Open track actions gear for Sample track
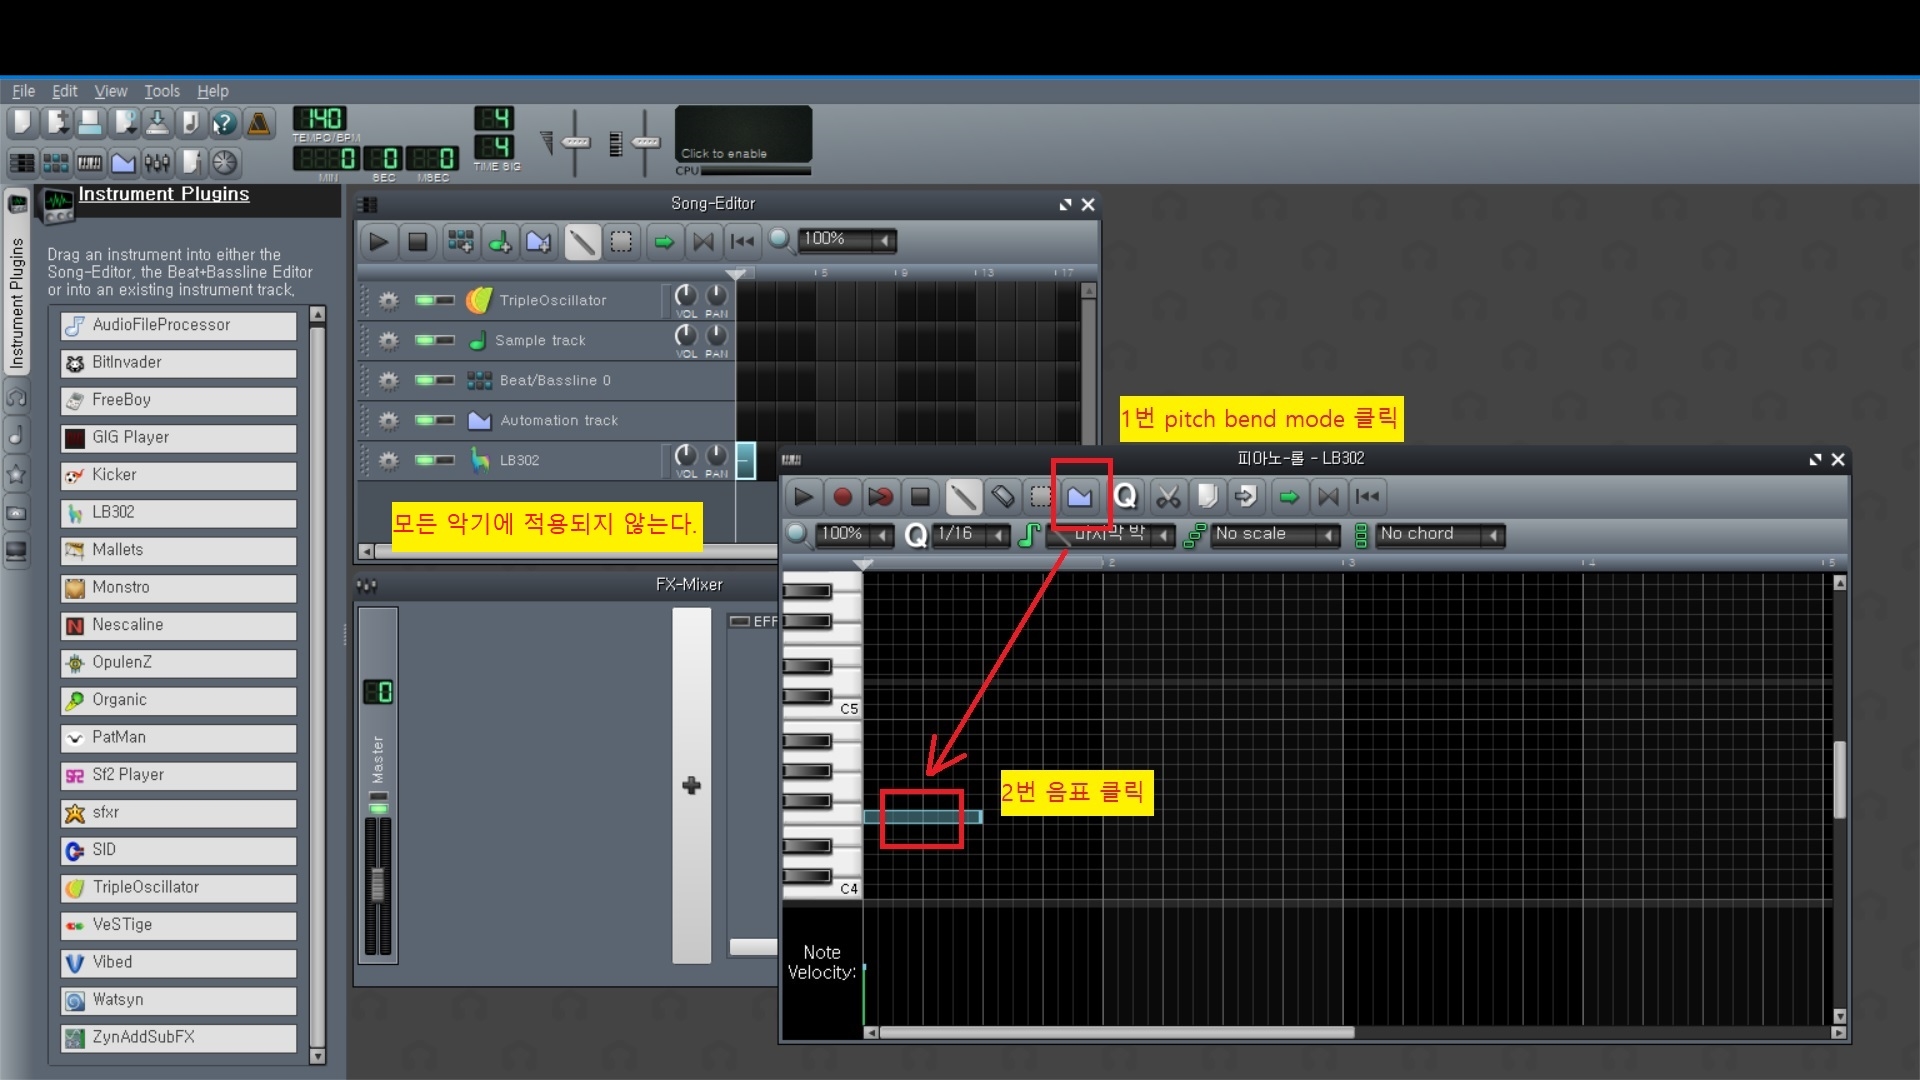The image size is (1920, 1080). 389,340
